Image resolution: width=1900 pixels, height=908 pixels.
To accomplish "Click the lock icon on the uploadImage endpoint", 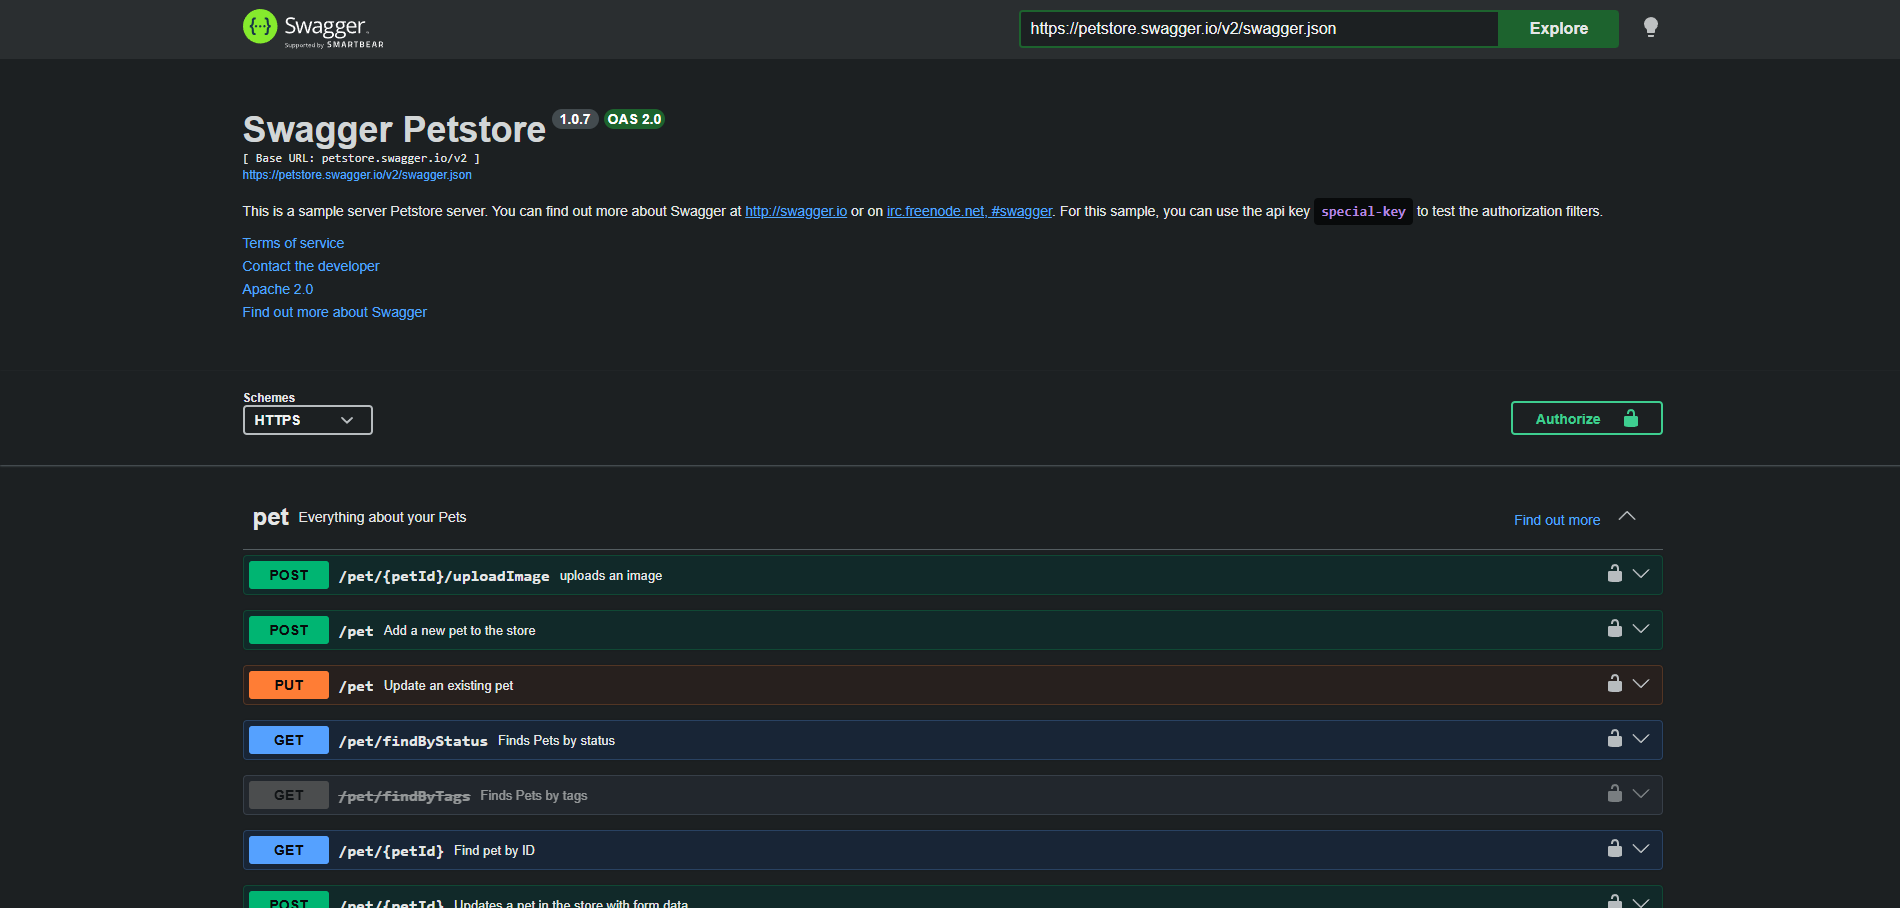I will (1614, 573).
